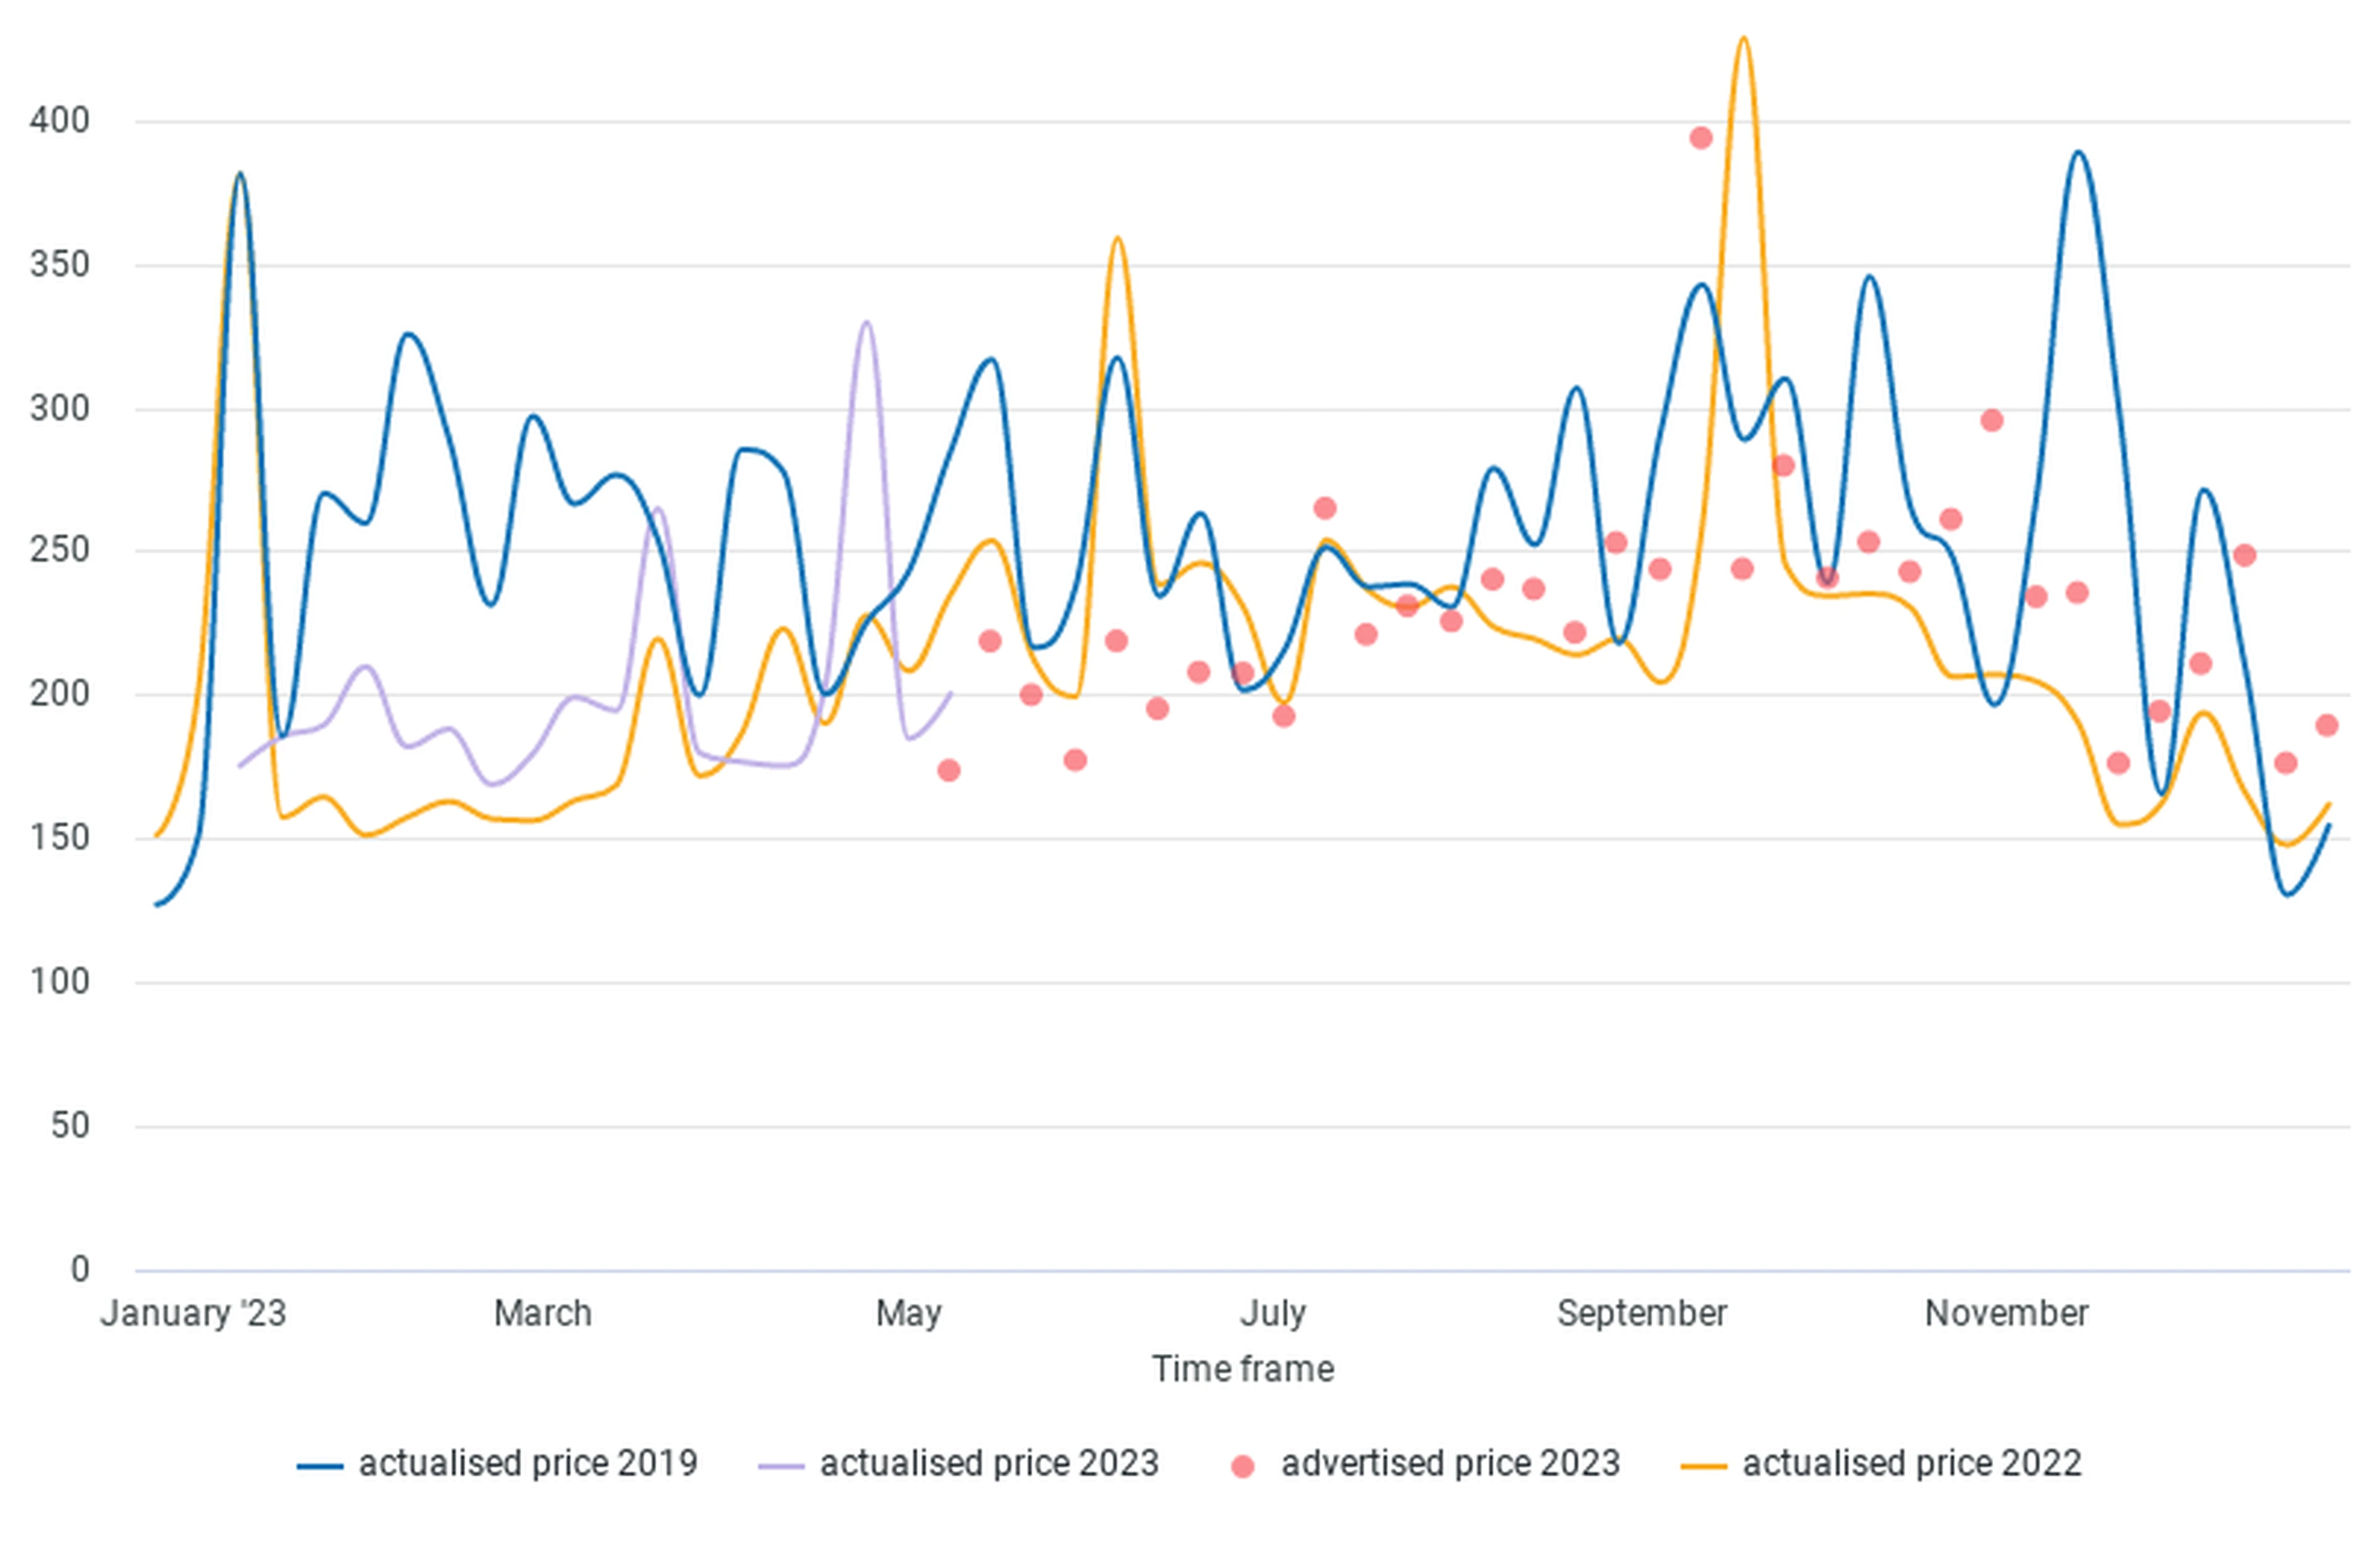Click the blue actualised price 2019 legend line

[320, 1466]
